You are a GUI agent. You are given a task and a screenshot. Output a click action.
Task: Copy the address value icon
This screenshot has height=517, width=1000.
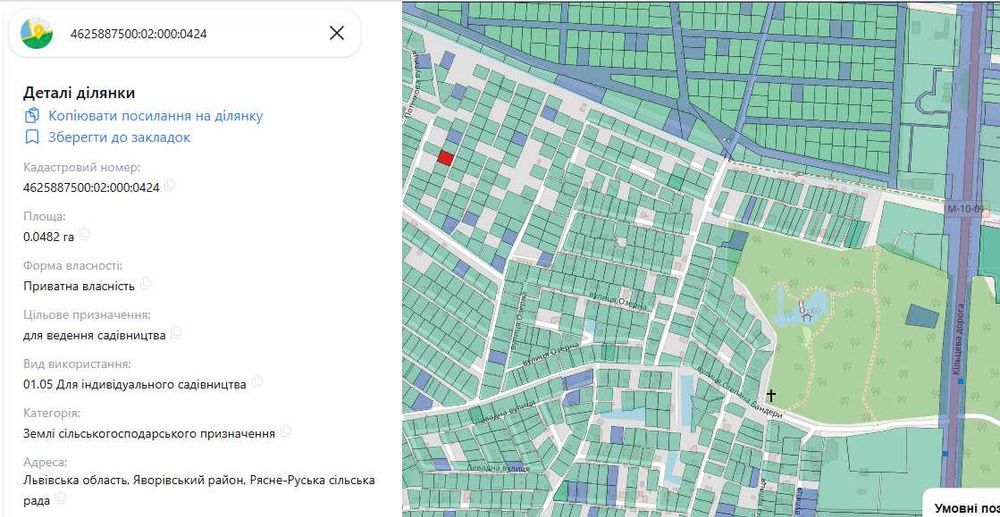click(61, 496)
